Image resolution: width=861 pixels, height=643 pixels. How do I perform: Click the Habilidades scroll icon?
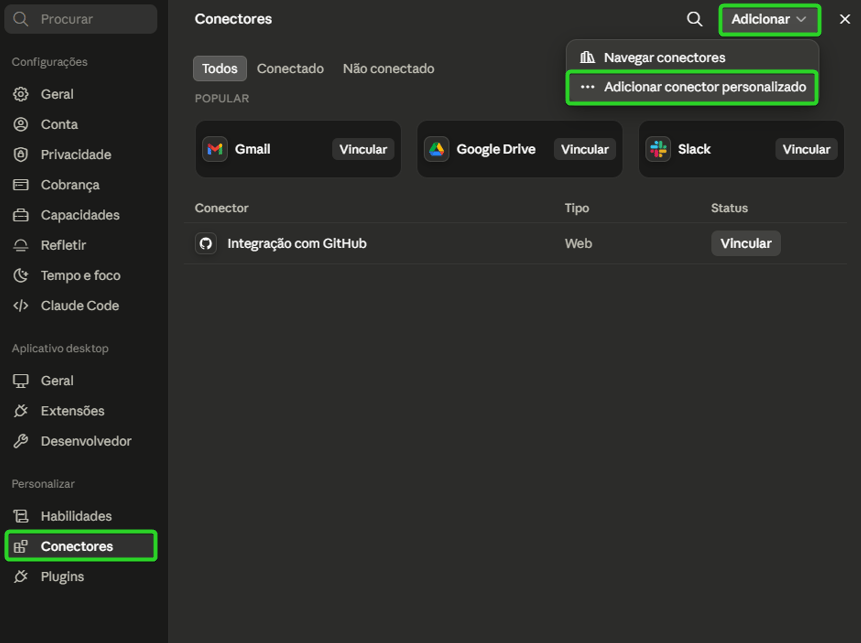coord(21,516)
